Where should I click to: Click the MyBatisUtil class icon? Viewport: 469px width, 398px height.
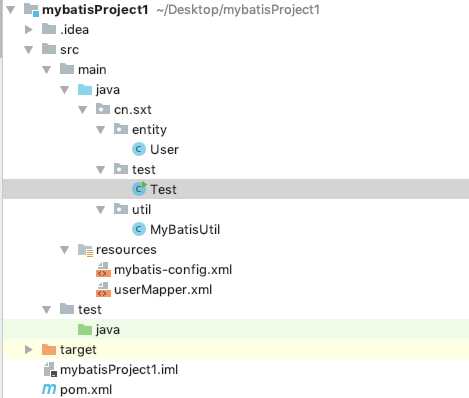(139, 229)
